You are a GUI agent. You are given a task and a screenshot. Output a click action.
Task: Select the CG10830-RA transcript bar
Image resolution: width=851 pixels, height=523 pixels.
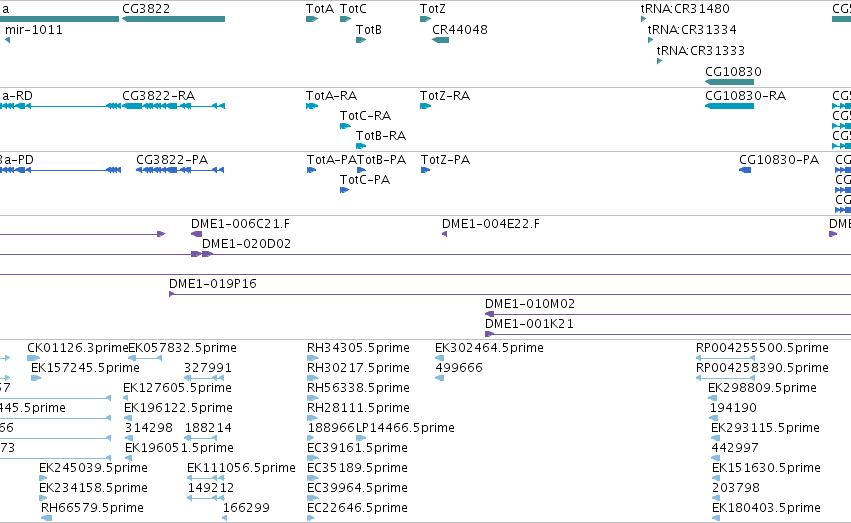tap(729, 106)
